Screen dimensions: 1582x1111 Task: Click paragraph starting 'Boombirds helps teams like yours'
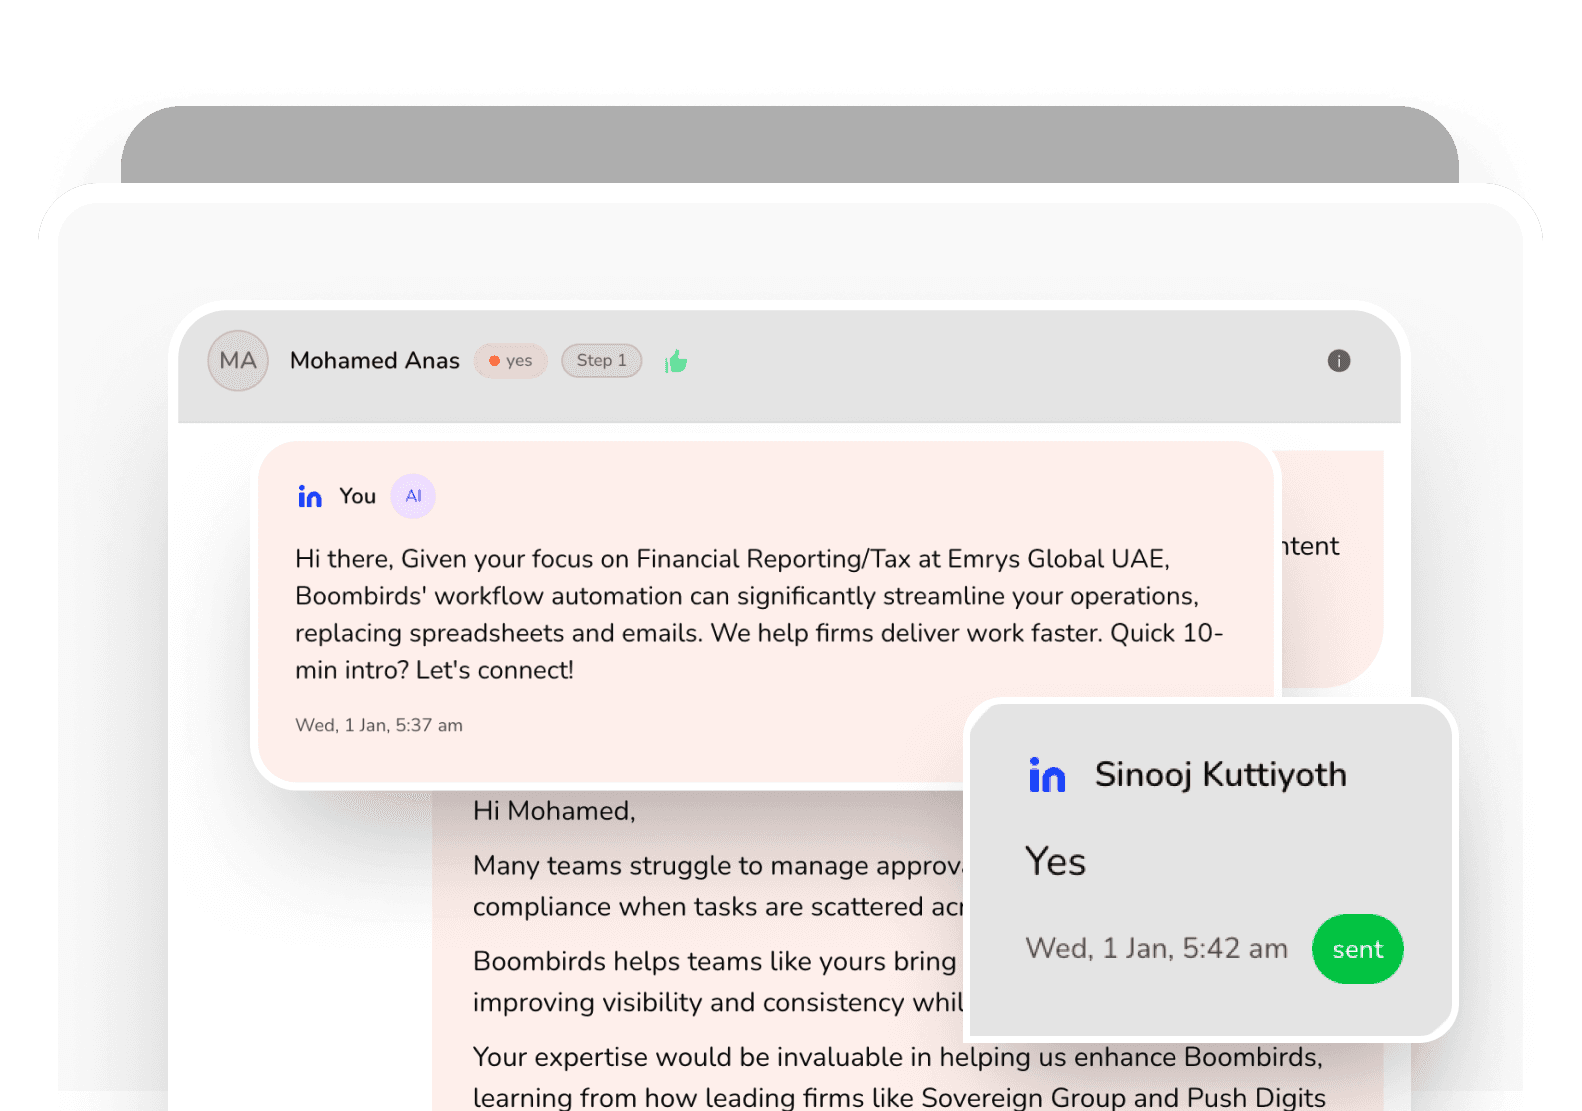[718, 981]
